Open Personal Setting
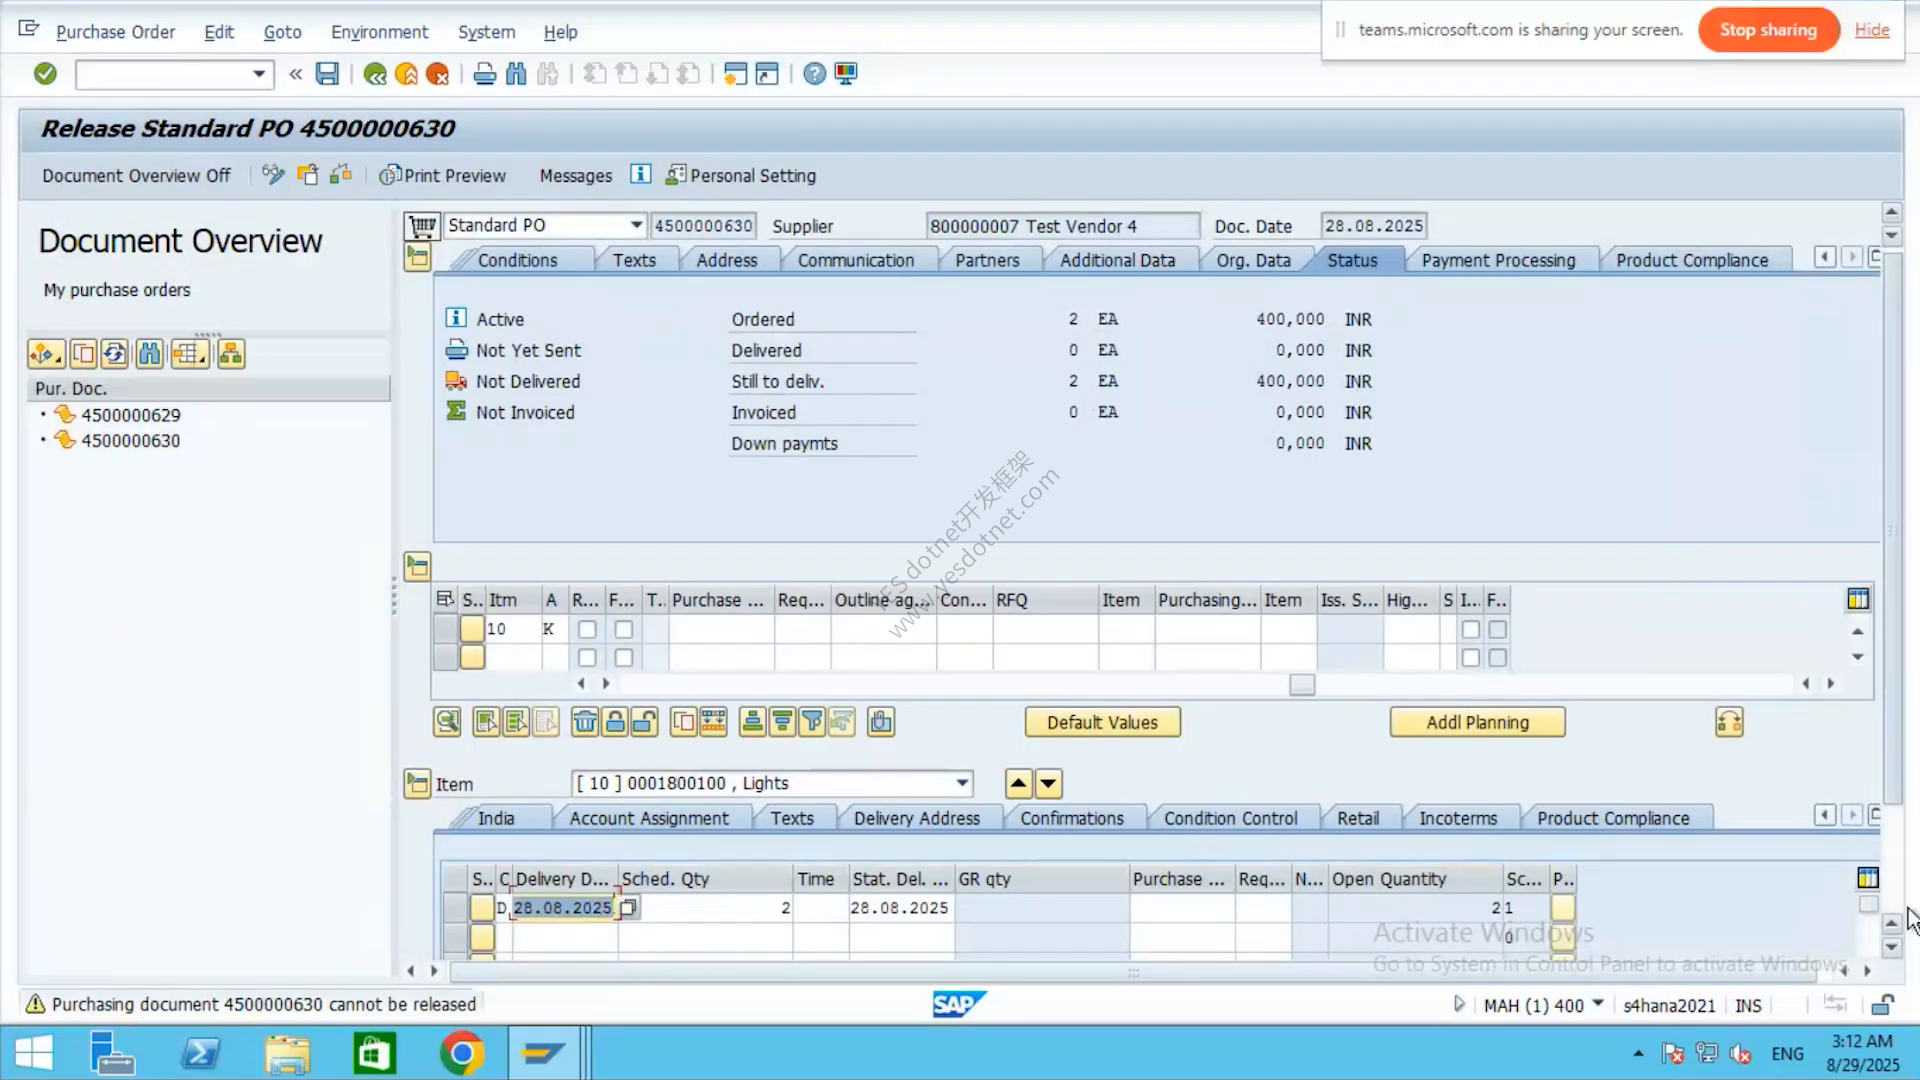Image resolution: width=1920 pixels, height=1080 pixels. click(x=741, y=175)
